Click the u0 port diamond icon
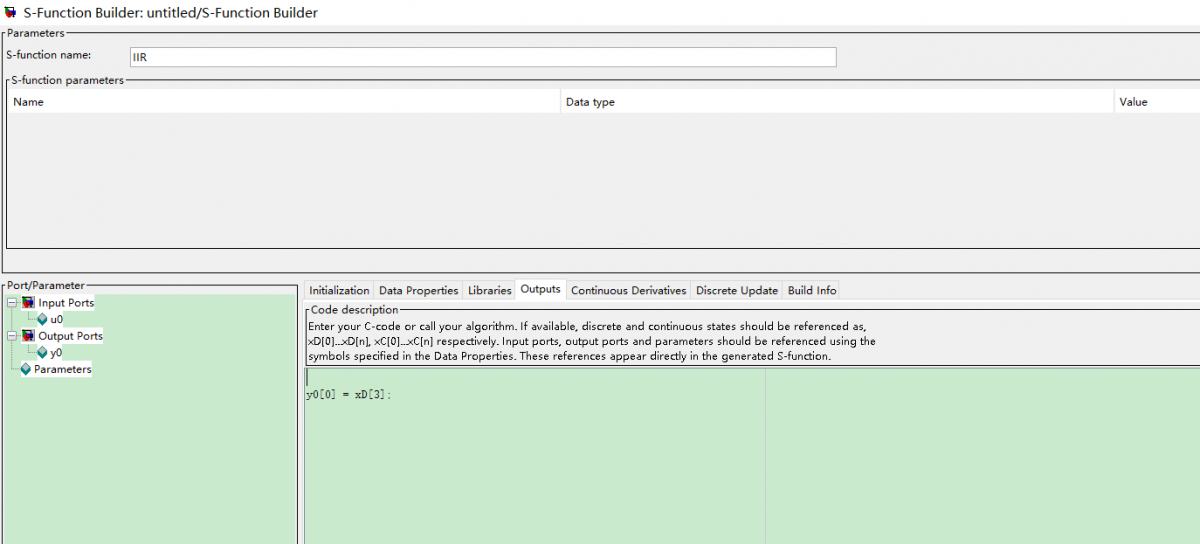 coord(42,319)
